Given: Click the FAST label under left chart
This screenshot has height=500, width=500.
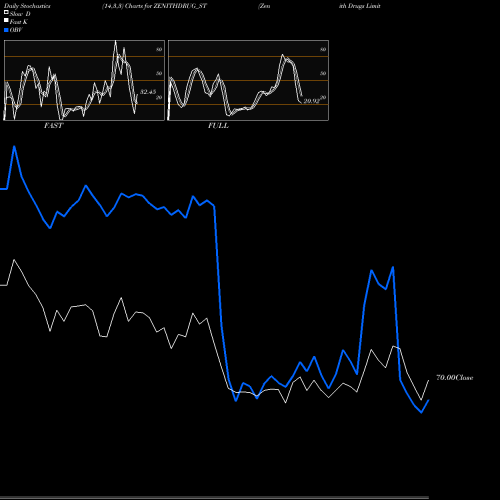Looking at the screenshot, I should (x=53, y=126).
